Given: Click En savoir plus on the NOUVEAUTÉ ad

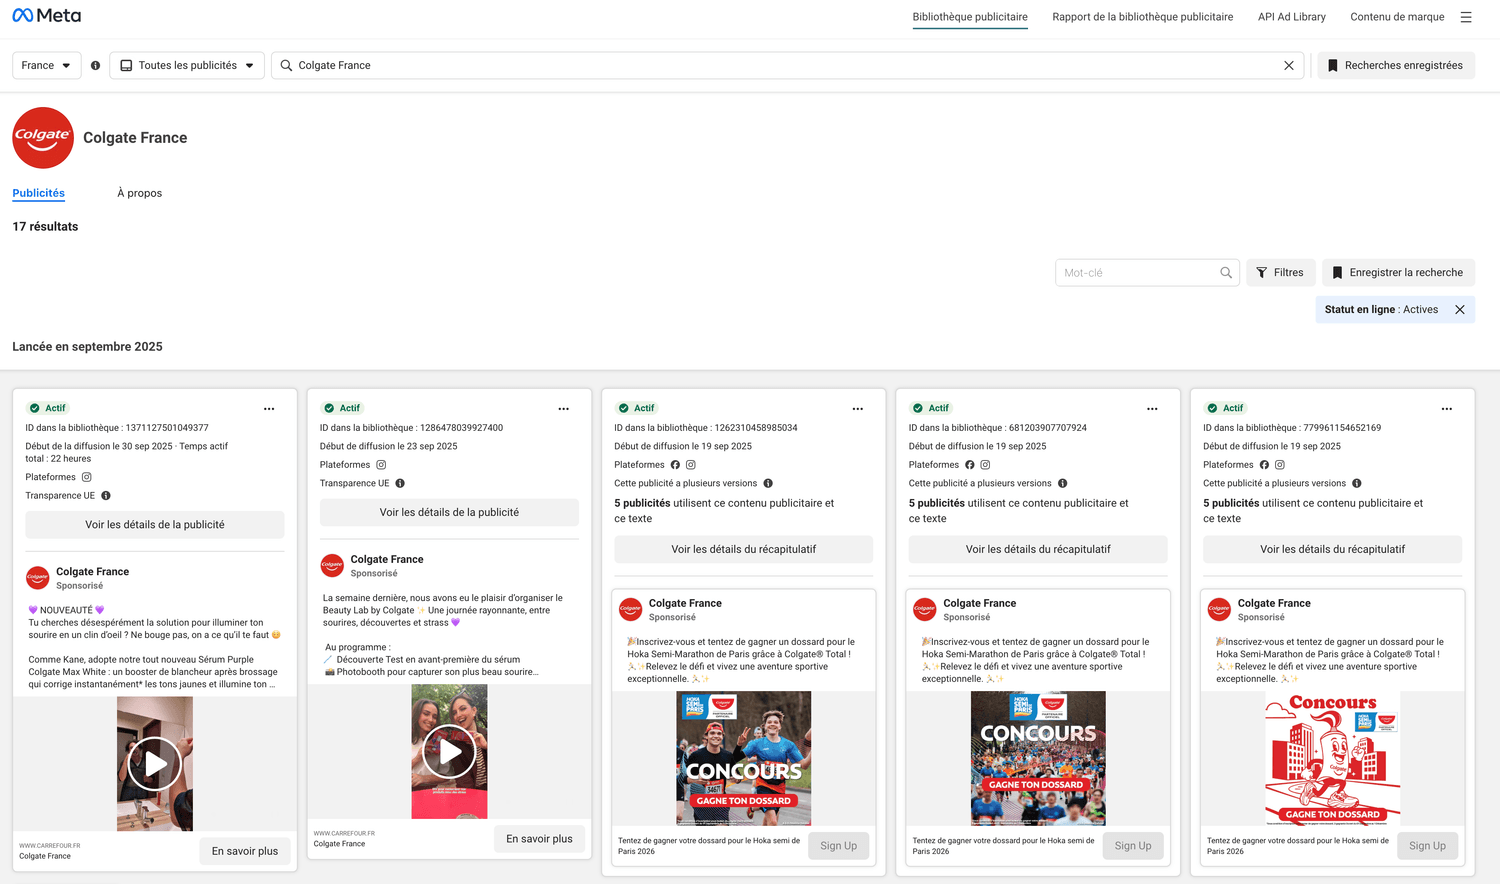Looking at the screenshot, I should [x=245, y=851].
